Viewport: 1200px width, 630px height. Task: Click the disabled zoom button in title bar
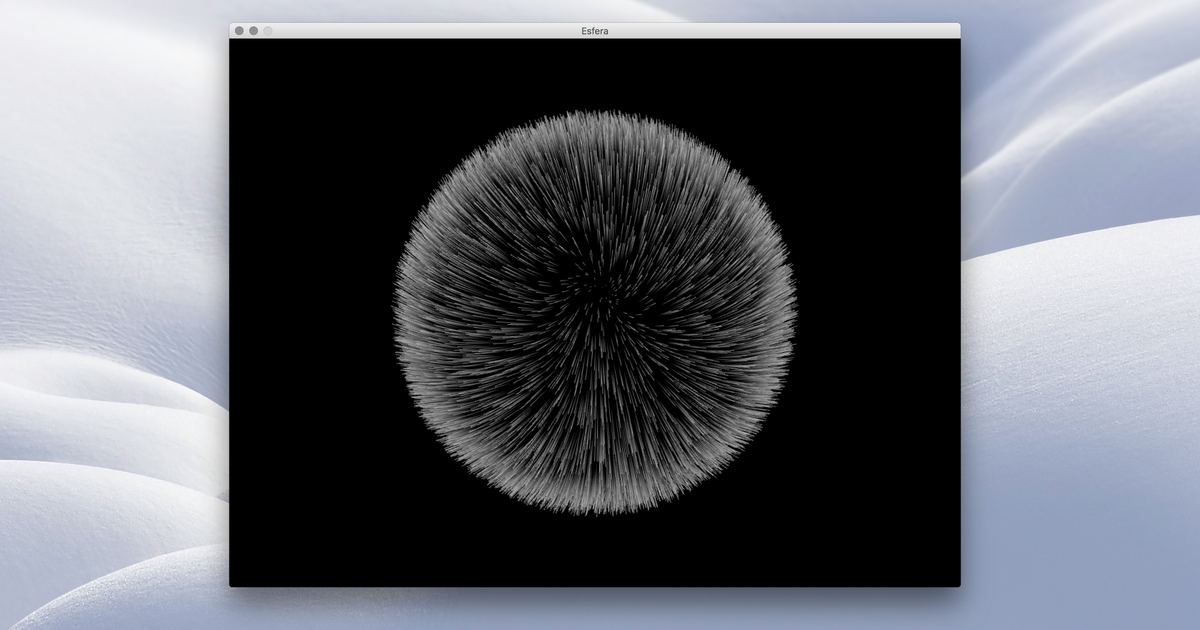tap(268, 31)
